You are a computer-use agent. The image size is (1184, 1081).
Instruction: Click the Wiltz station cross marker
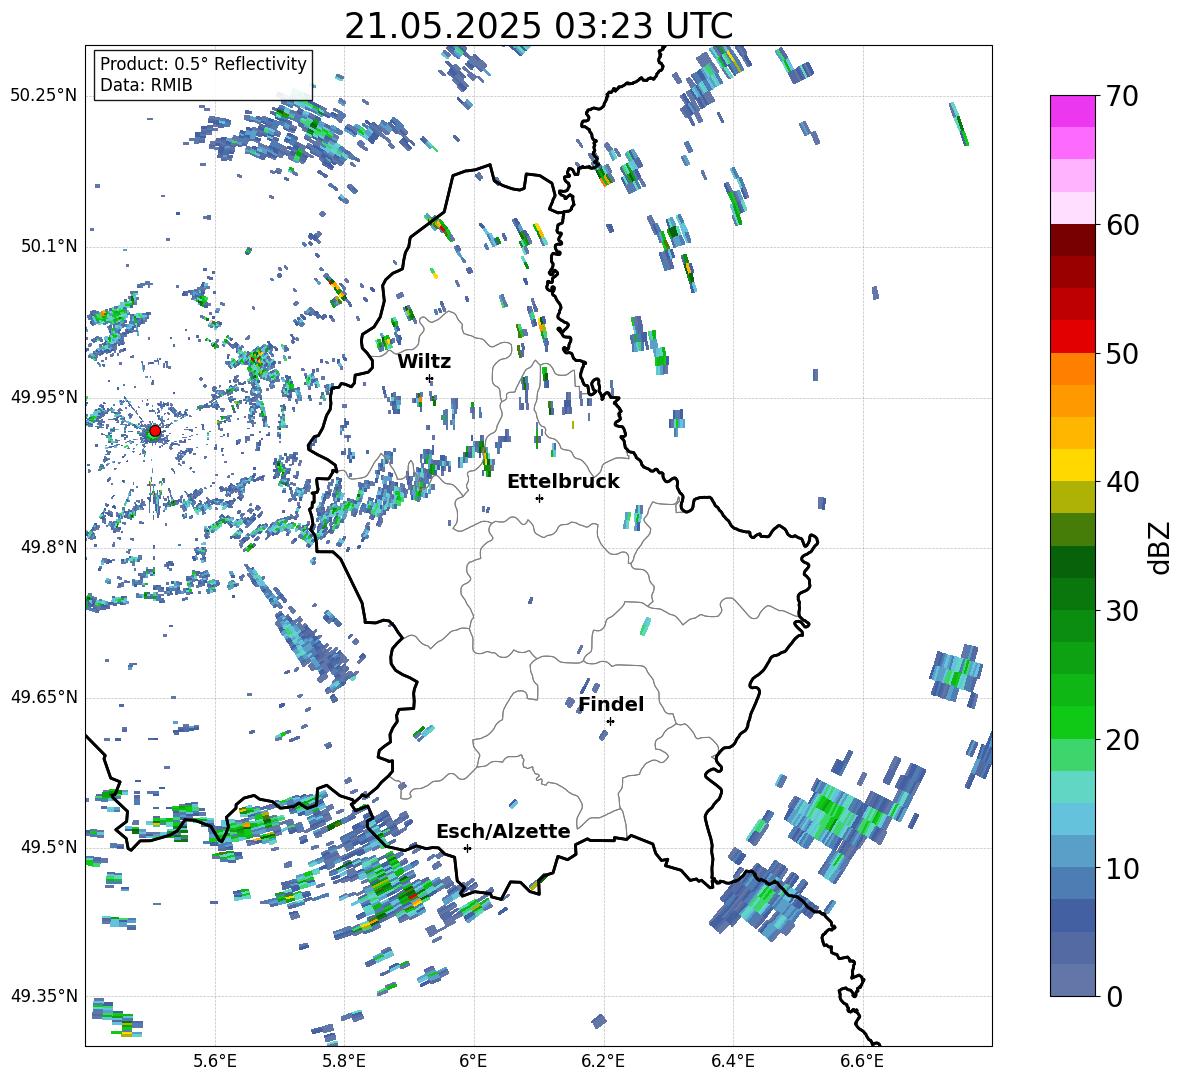pyautogui.click(x=430, y=378)
